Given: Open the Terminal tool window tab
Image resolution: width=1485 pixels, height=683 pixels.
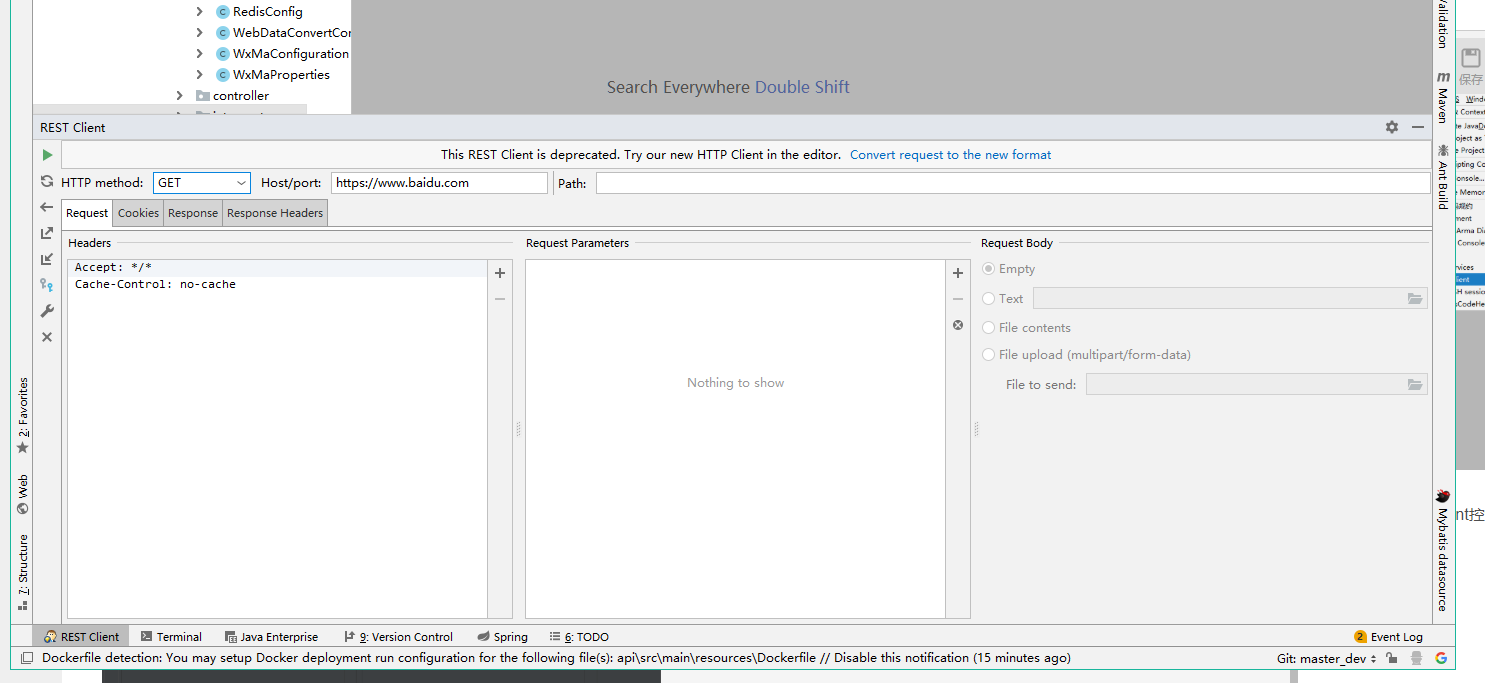Looking at the screenshot, I should point(171,637).
